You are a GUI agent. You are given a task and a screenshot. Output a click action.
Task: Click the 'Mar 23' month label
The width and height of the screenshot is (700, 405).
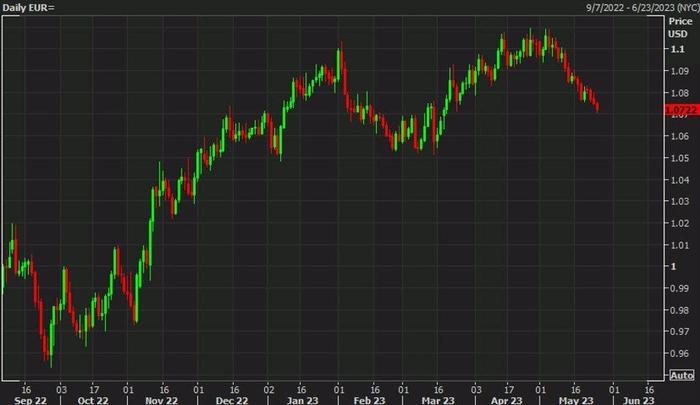pyautogui.click(x=438, y=400)
